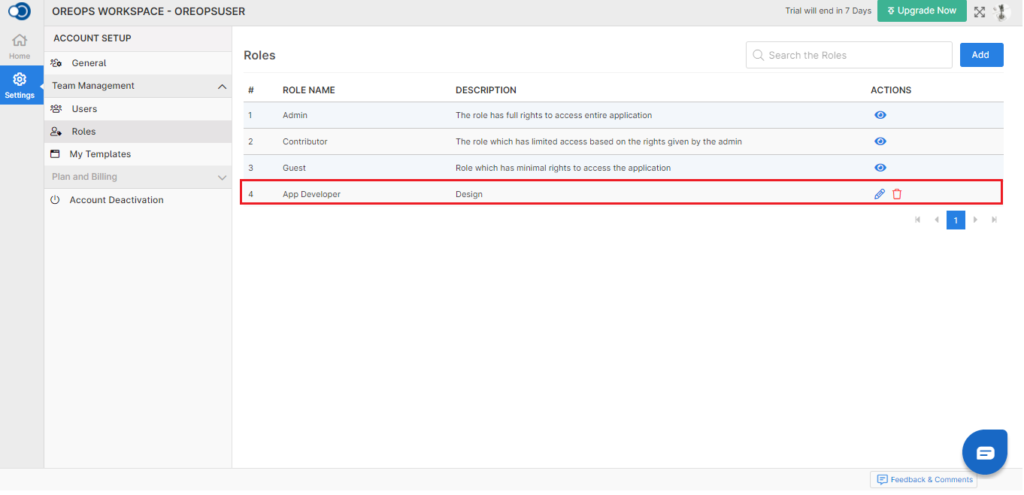Click the fullscreen expand icon in header

pyautogui.click(x=980, y=12)
